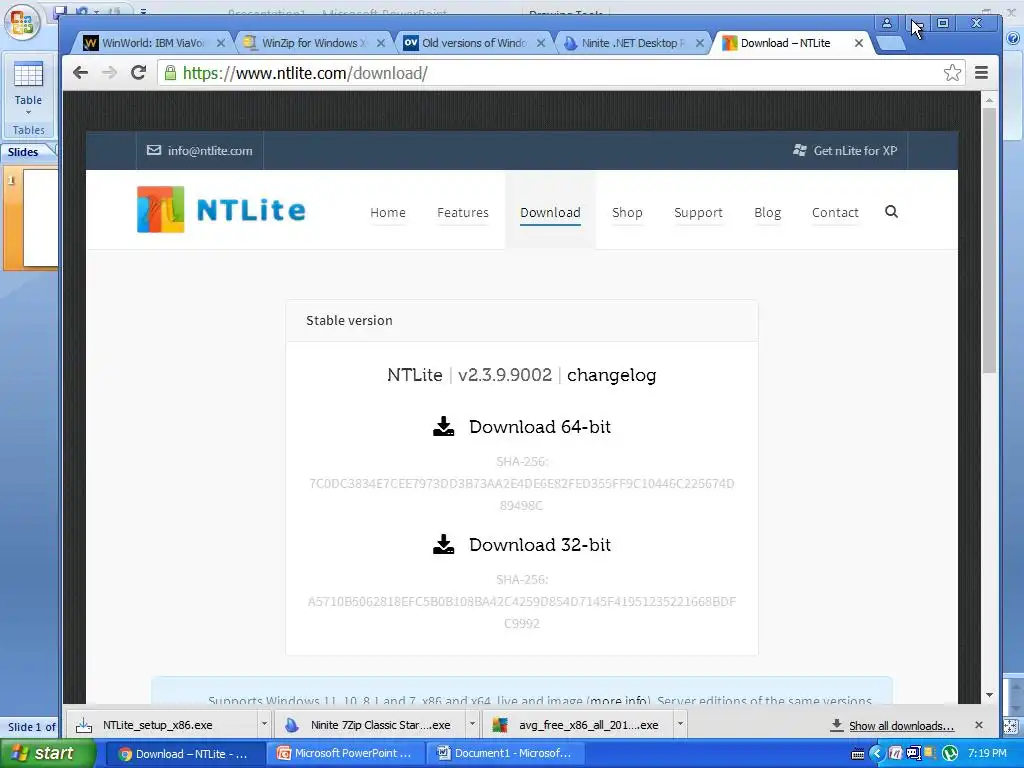This screenshot has height=768, width=1024.
Task: Reload the NTLite download page
Action: click(138, 72)
